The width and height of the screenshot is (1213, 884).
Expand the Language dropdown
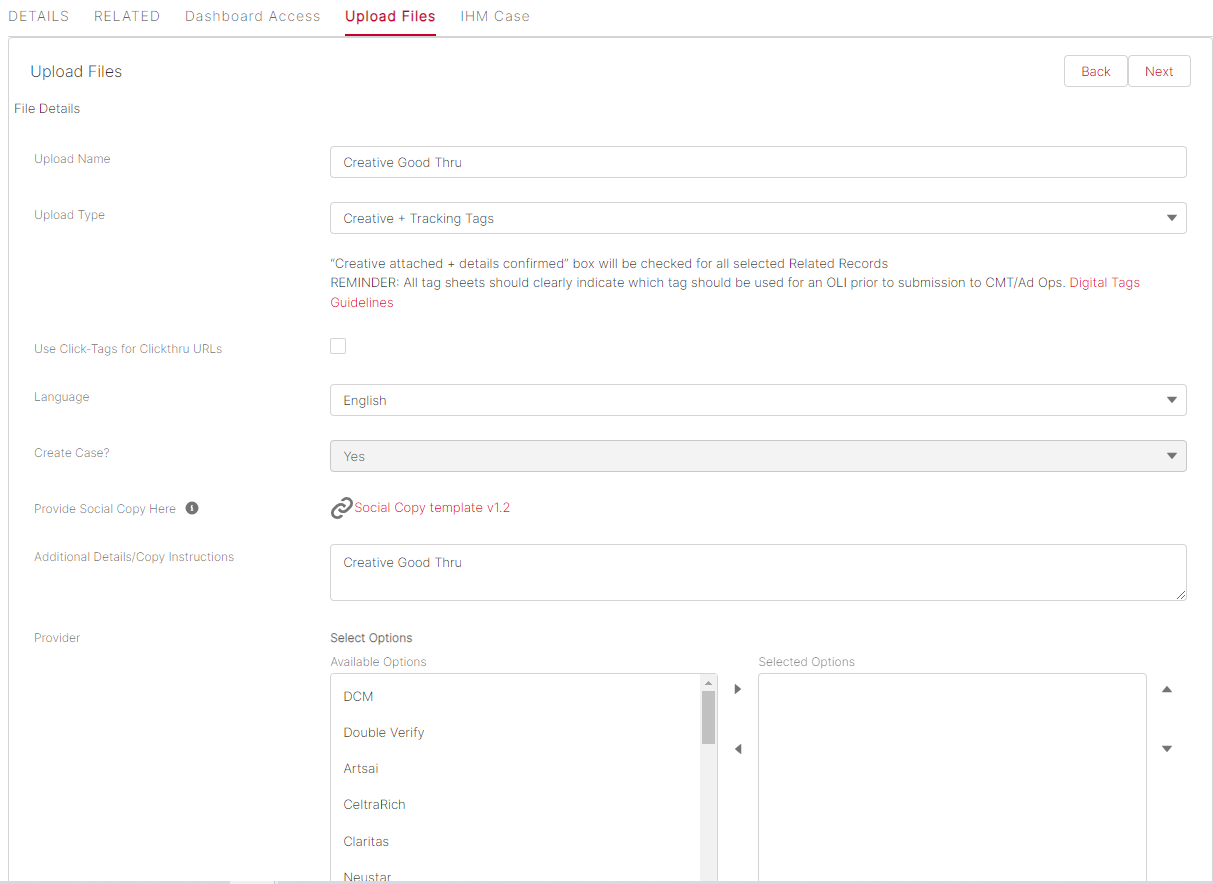tap(757, 400)
